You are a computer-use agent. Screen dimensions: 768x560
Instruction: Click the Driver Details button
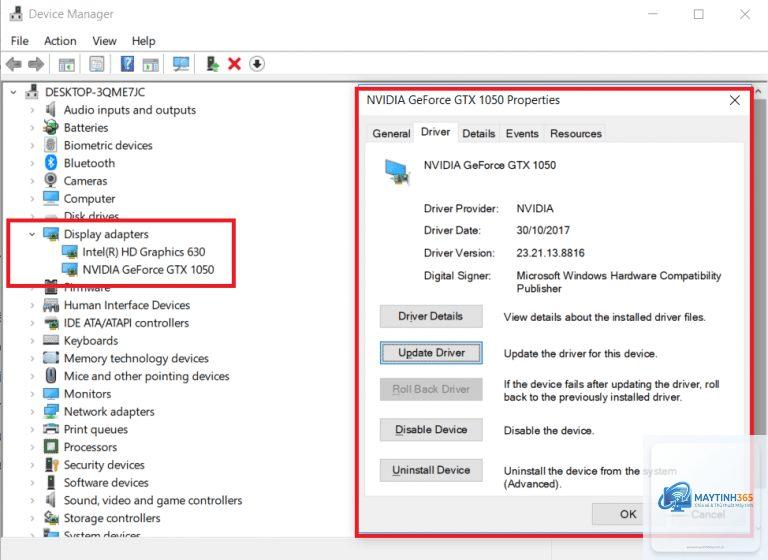431,316
